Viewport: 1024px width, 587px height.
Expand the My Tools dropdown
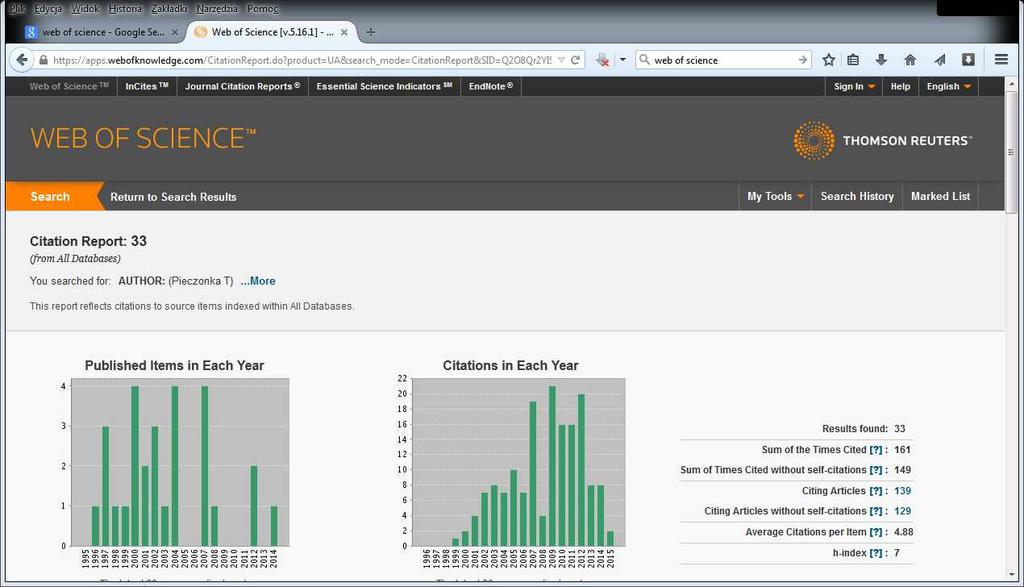(x=775, y=196)
